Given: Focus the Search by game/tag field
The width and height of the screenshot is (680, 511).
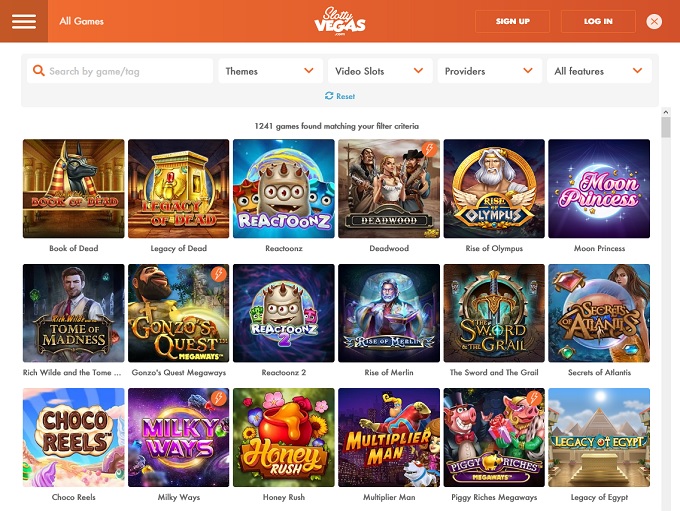Looking at the screenshot, I should [120, 71].
